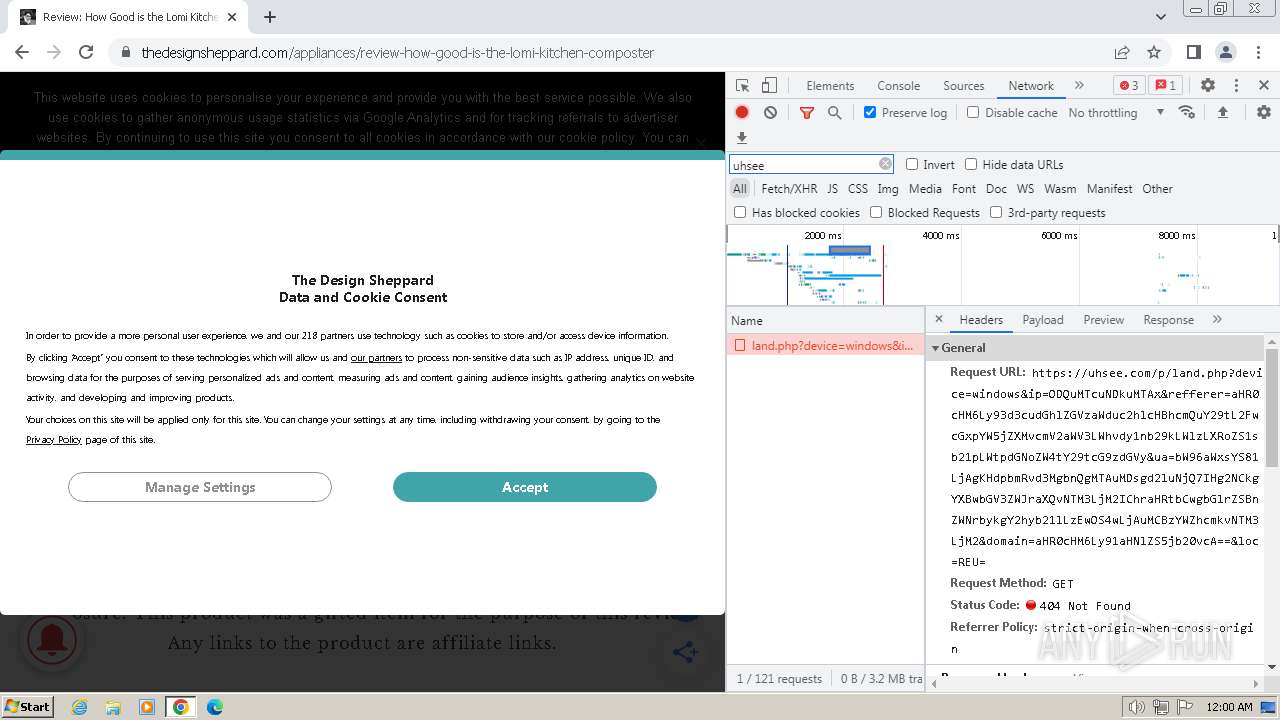Select the land.php request row

[x=825, y=346]
